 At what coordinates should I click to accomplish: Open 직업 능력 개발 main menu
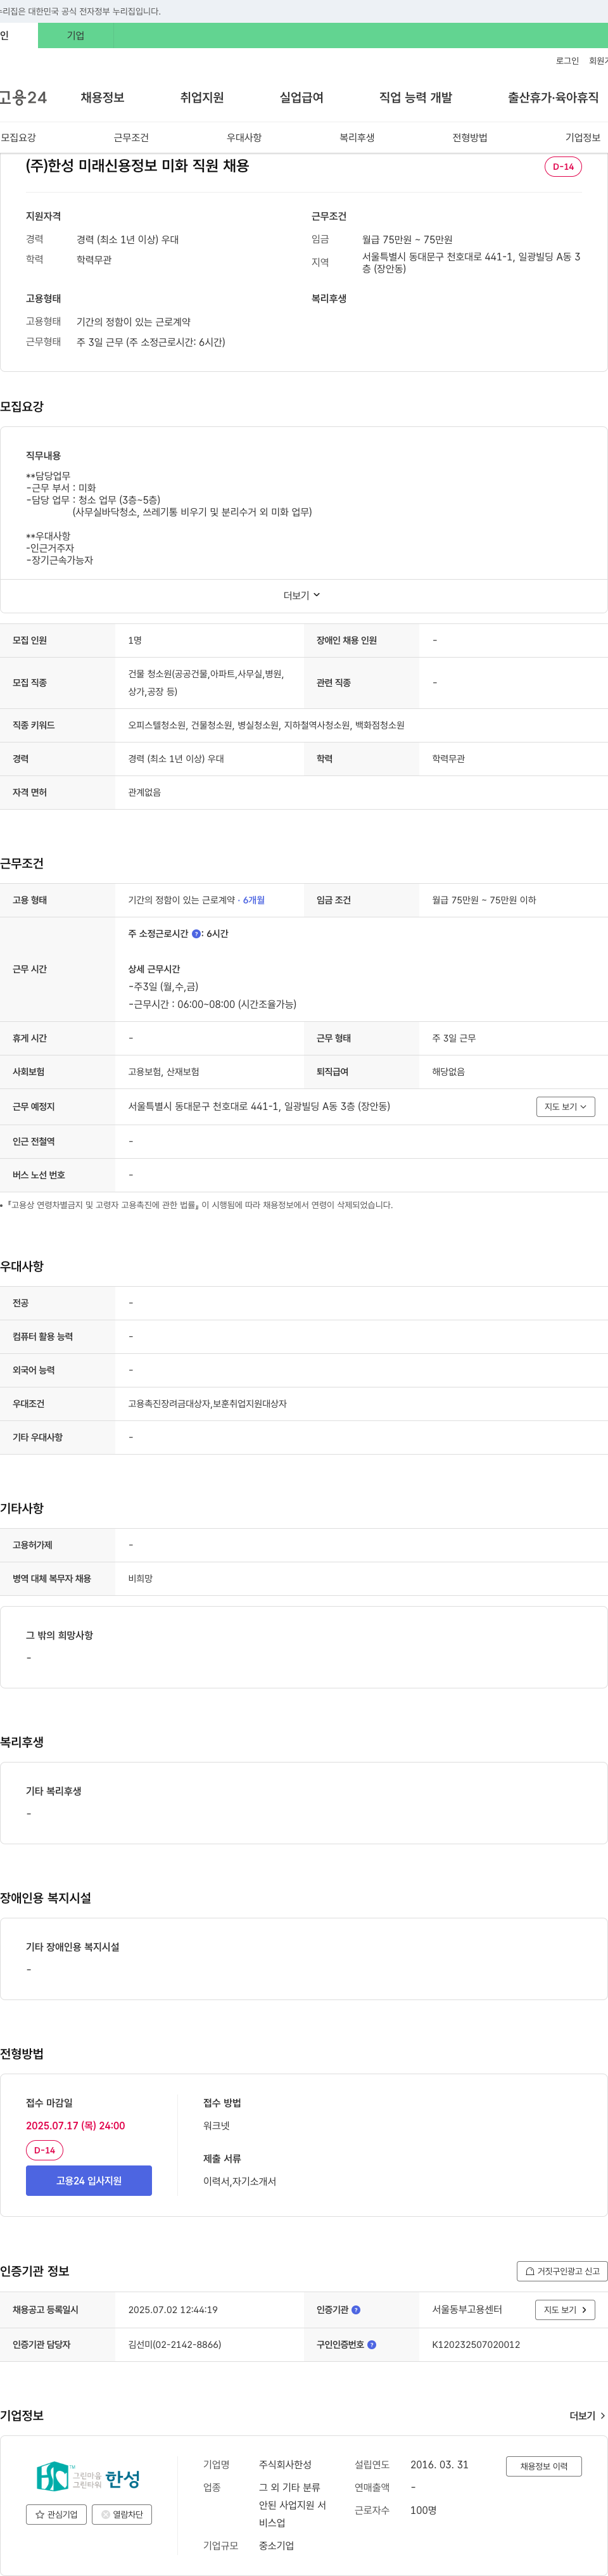tap(415, 97)
